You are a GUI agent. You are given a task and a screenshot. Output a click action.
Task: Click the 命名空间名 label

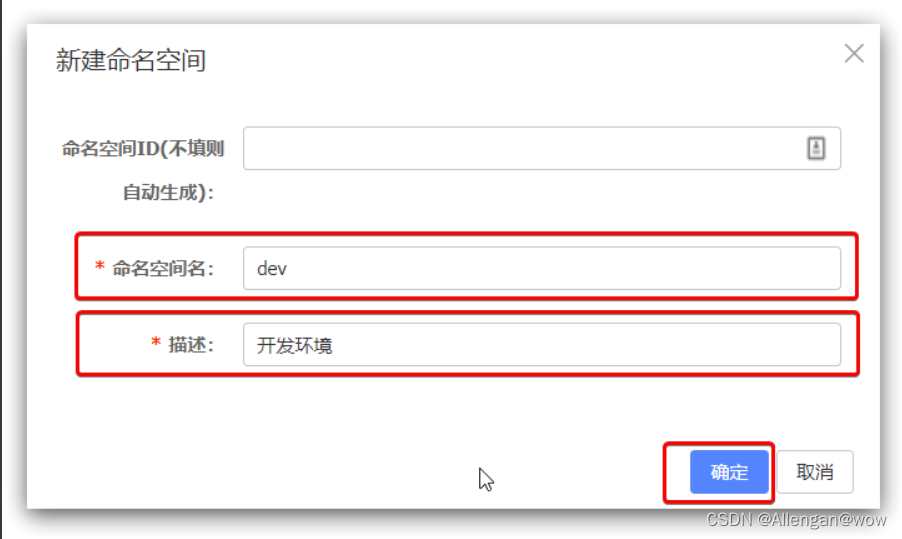point(163,268)
